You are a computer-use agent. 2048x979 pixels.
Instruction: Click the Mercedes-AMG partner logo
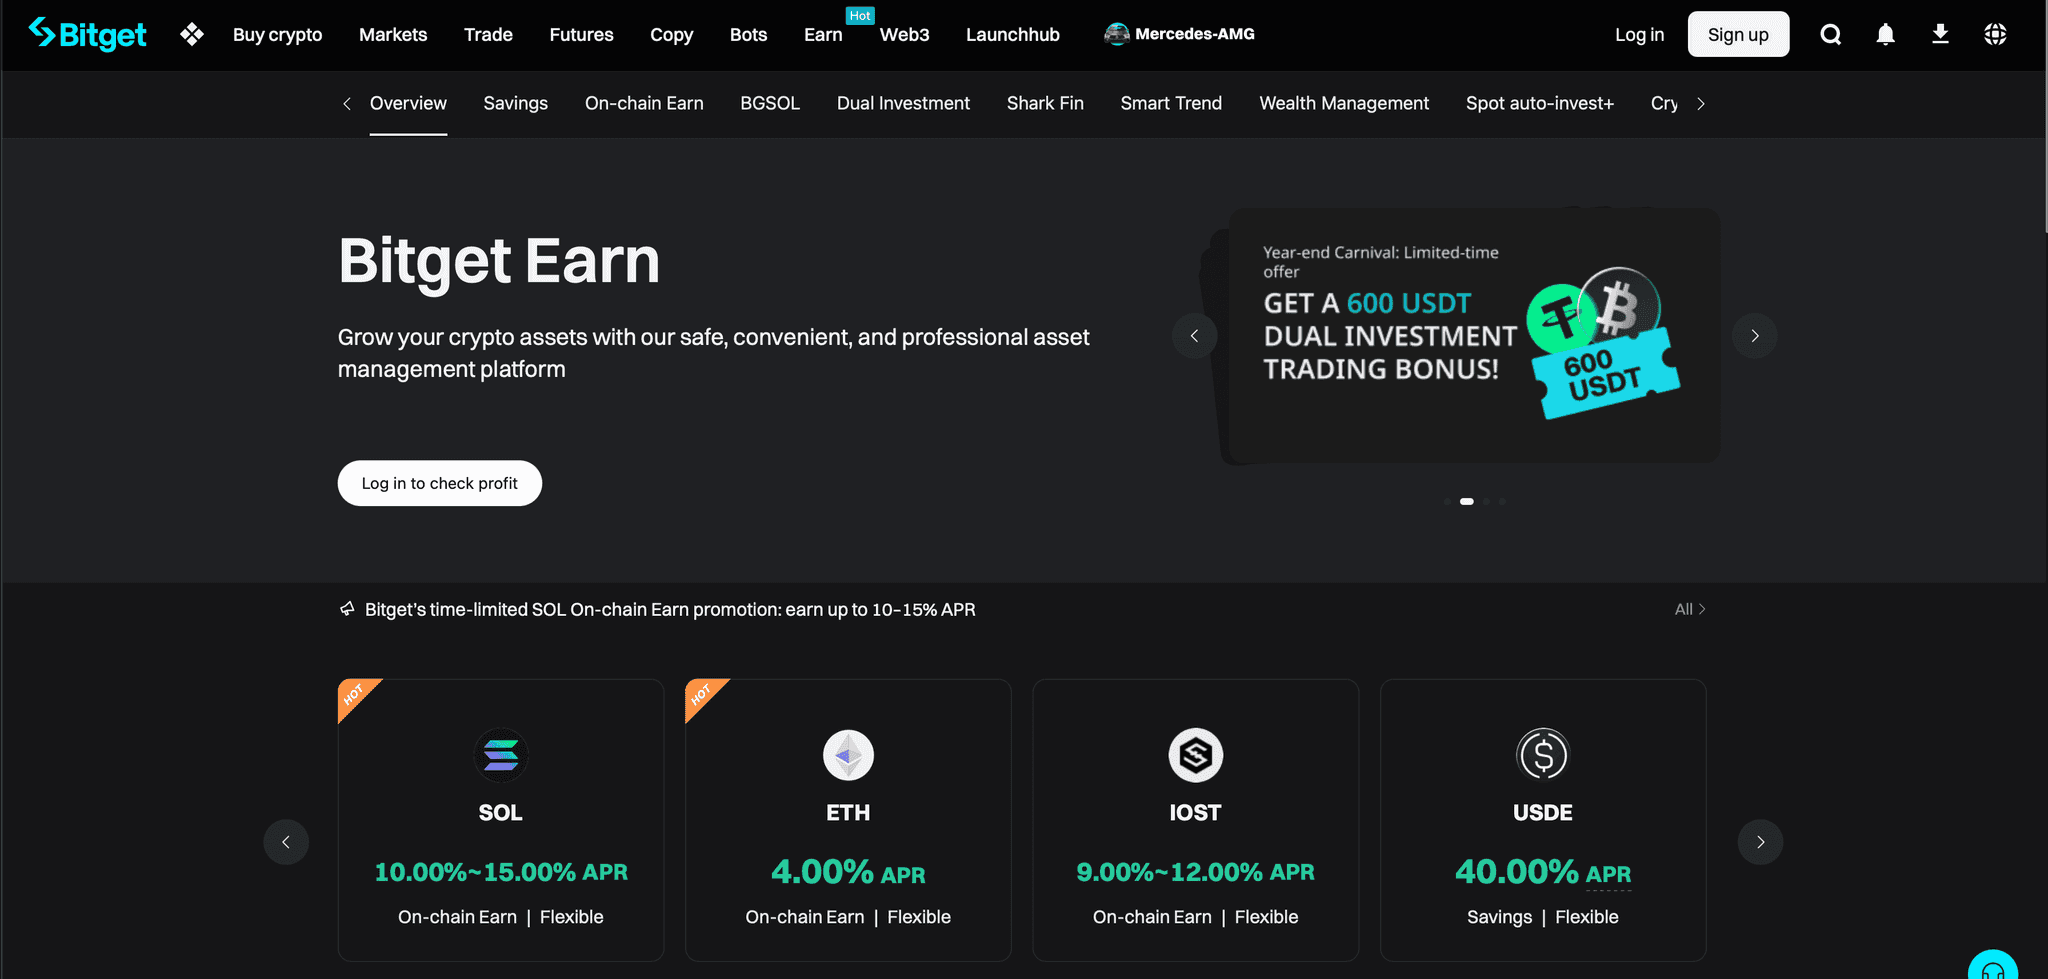pyautogui.click(x=1179, y=34)
